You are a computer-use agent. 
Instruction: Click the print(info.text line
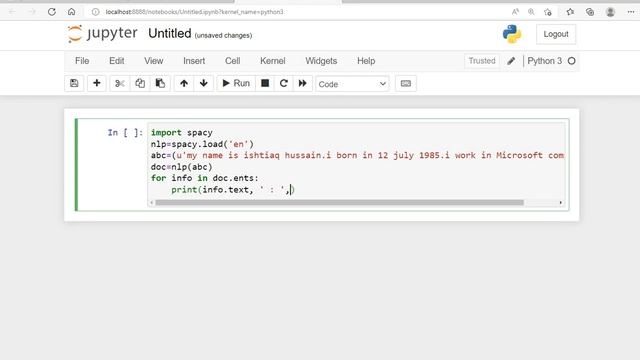233,190
